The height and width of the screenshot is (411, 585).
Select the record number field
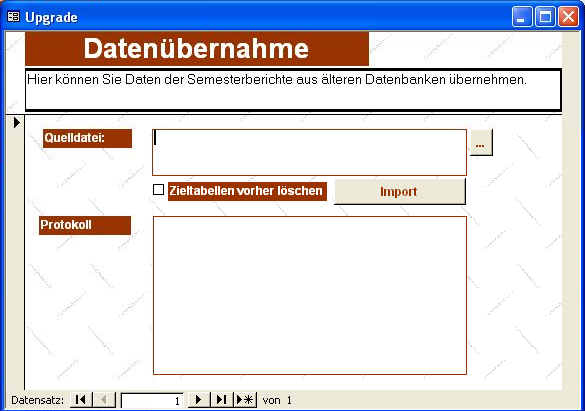[x=152, y=401]
